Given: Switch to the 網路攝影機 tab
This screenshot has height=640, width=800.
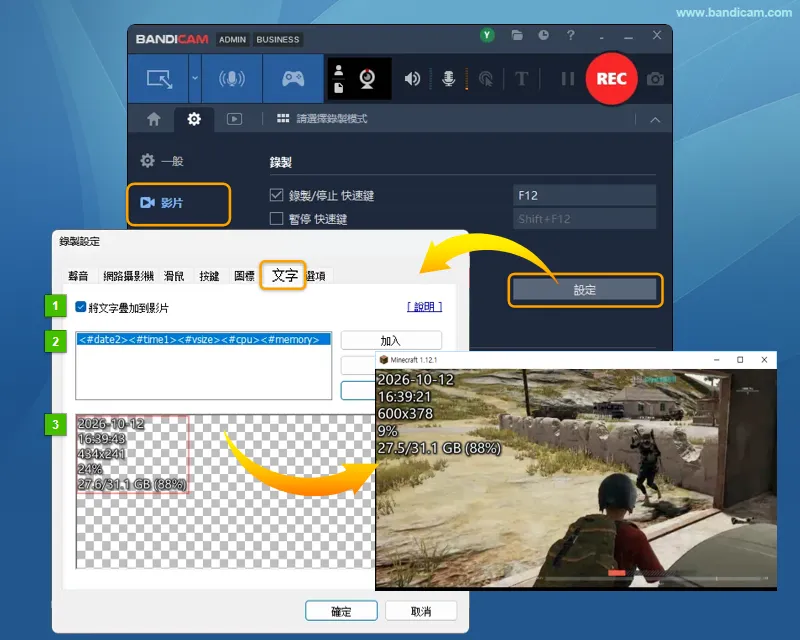Looking at the screenshot, I should [128, 276].
